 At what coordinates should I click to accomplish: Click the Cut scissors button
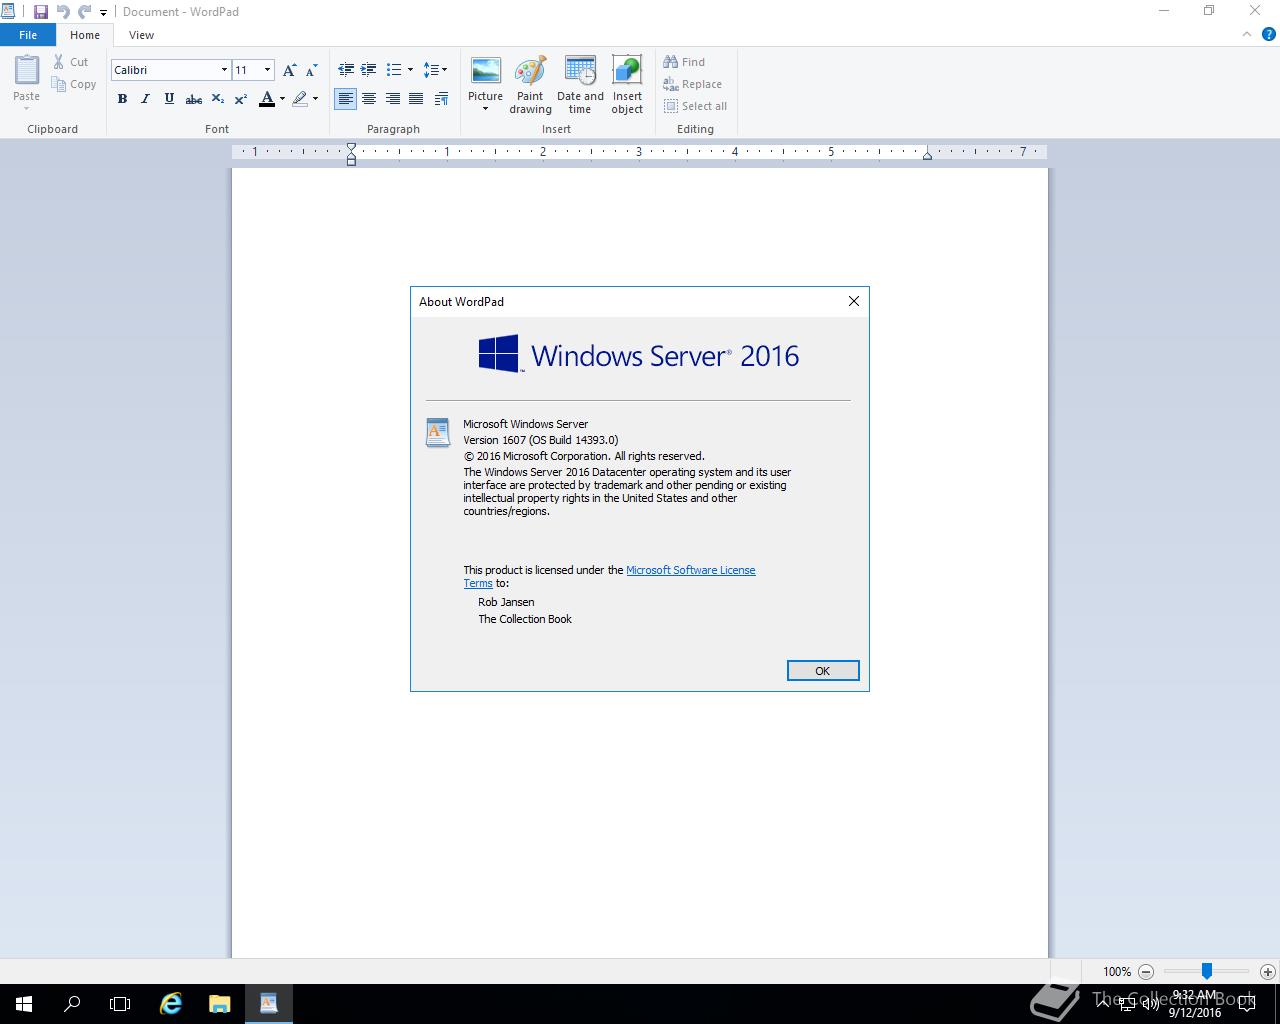click(x=71, y=62)
